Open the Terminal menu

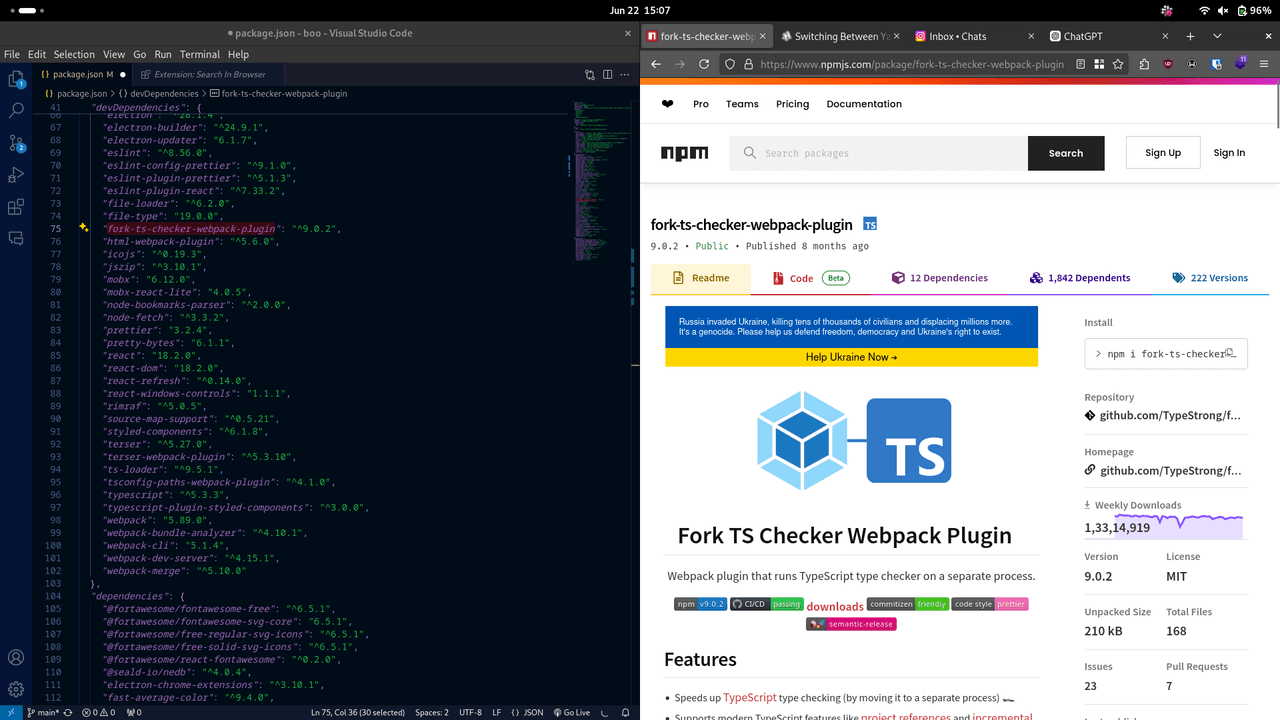pyautogui.click(x=200, y=54)
